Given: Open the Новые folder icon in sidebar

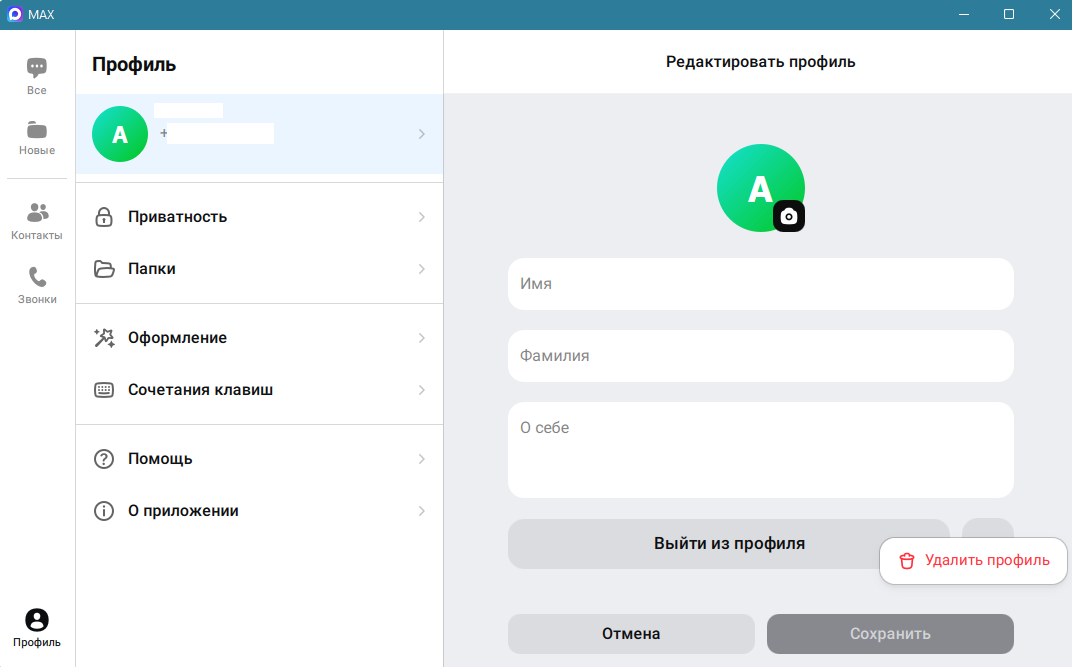Looking at the screenshot, I should click(x=37, y=130).
